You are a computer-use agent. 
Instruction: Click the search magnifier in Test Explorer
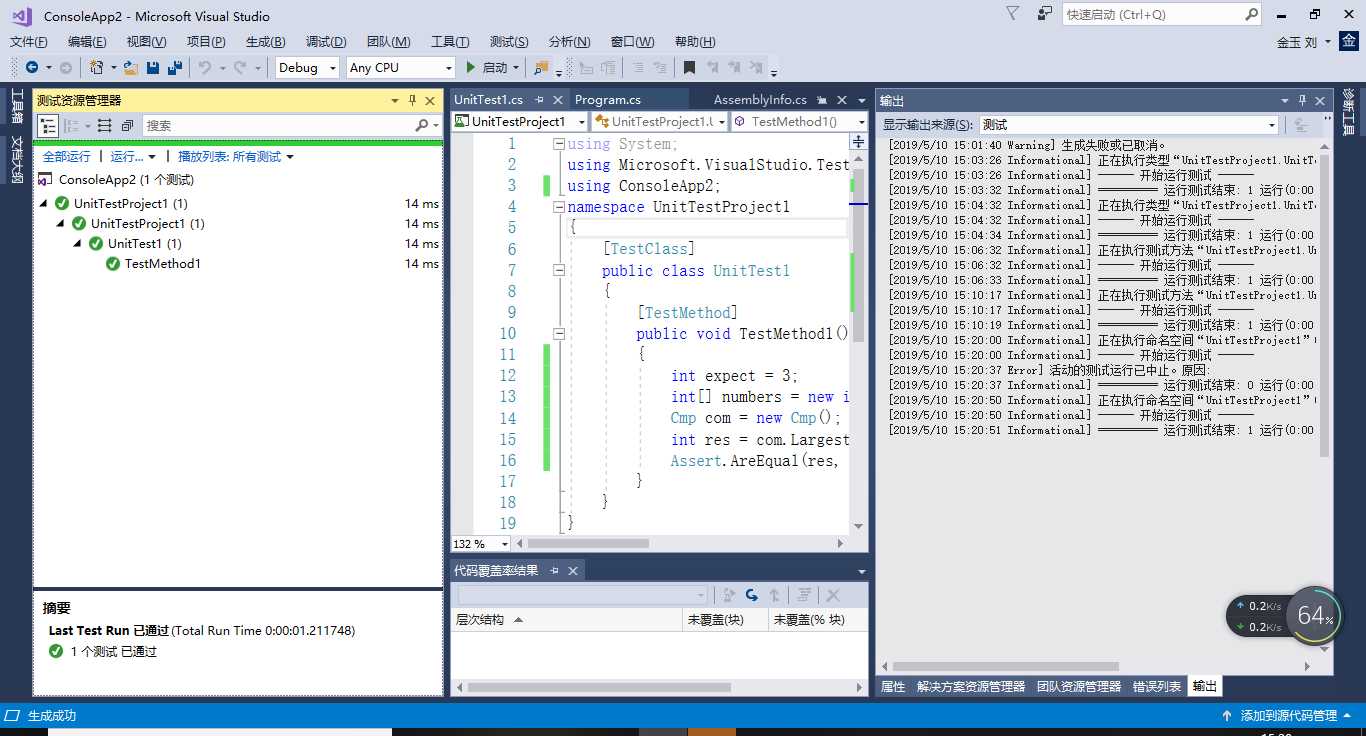[x=422, y=125]
